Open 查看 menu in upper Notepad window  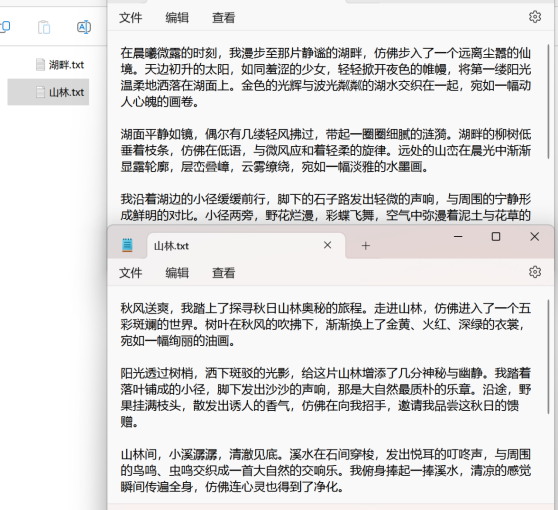(x=223, y=17)
